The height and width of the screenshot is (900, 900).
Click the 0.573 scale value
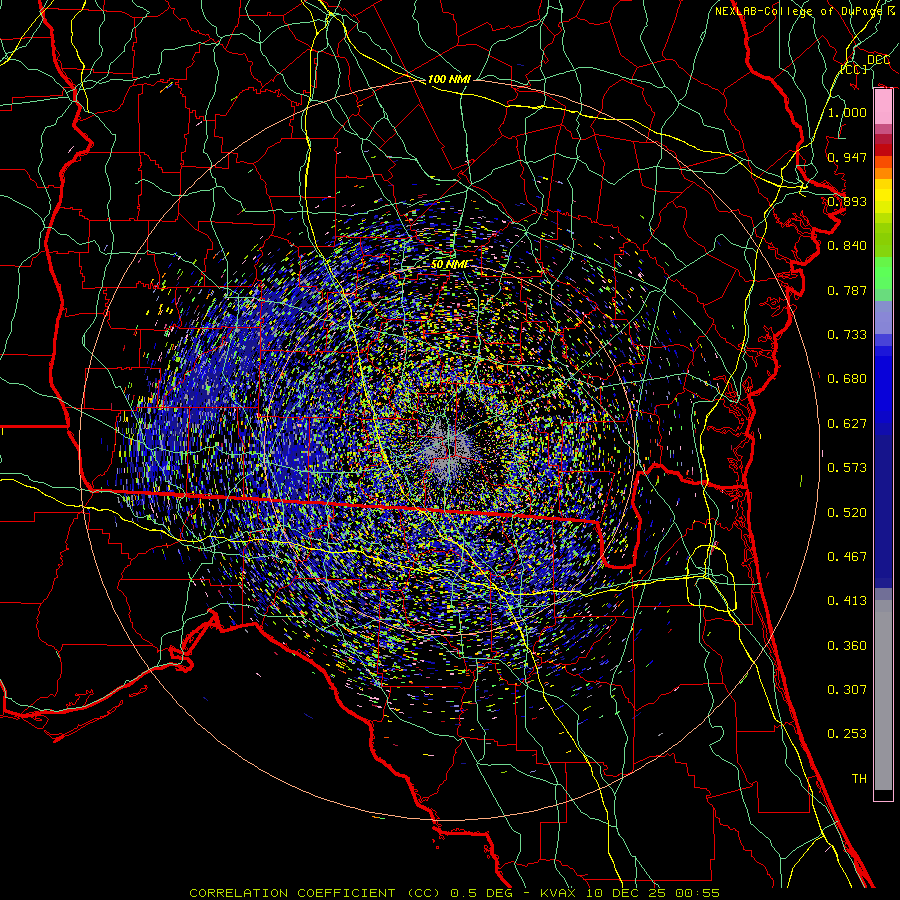[x=847, y=468]
